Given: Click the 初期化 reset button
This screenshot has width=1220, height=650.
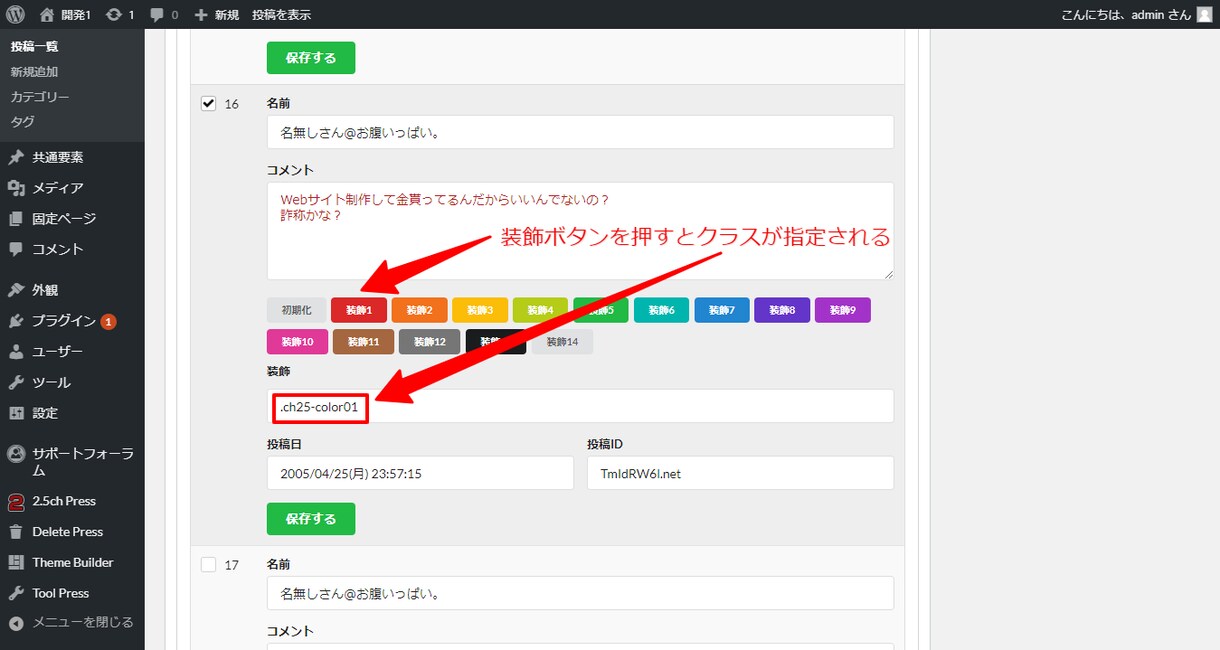Looking at the screenshot, I should click(297, 310).
